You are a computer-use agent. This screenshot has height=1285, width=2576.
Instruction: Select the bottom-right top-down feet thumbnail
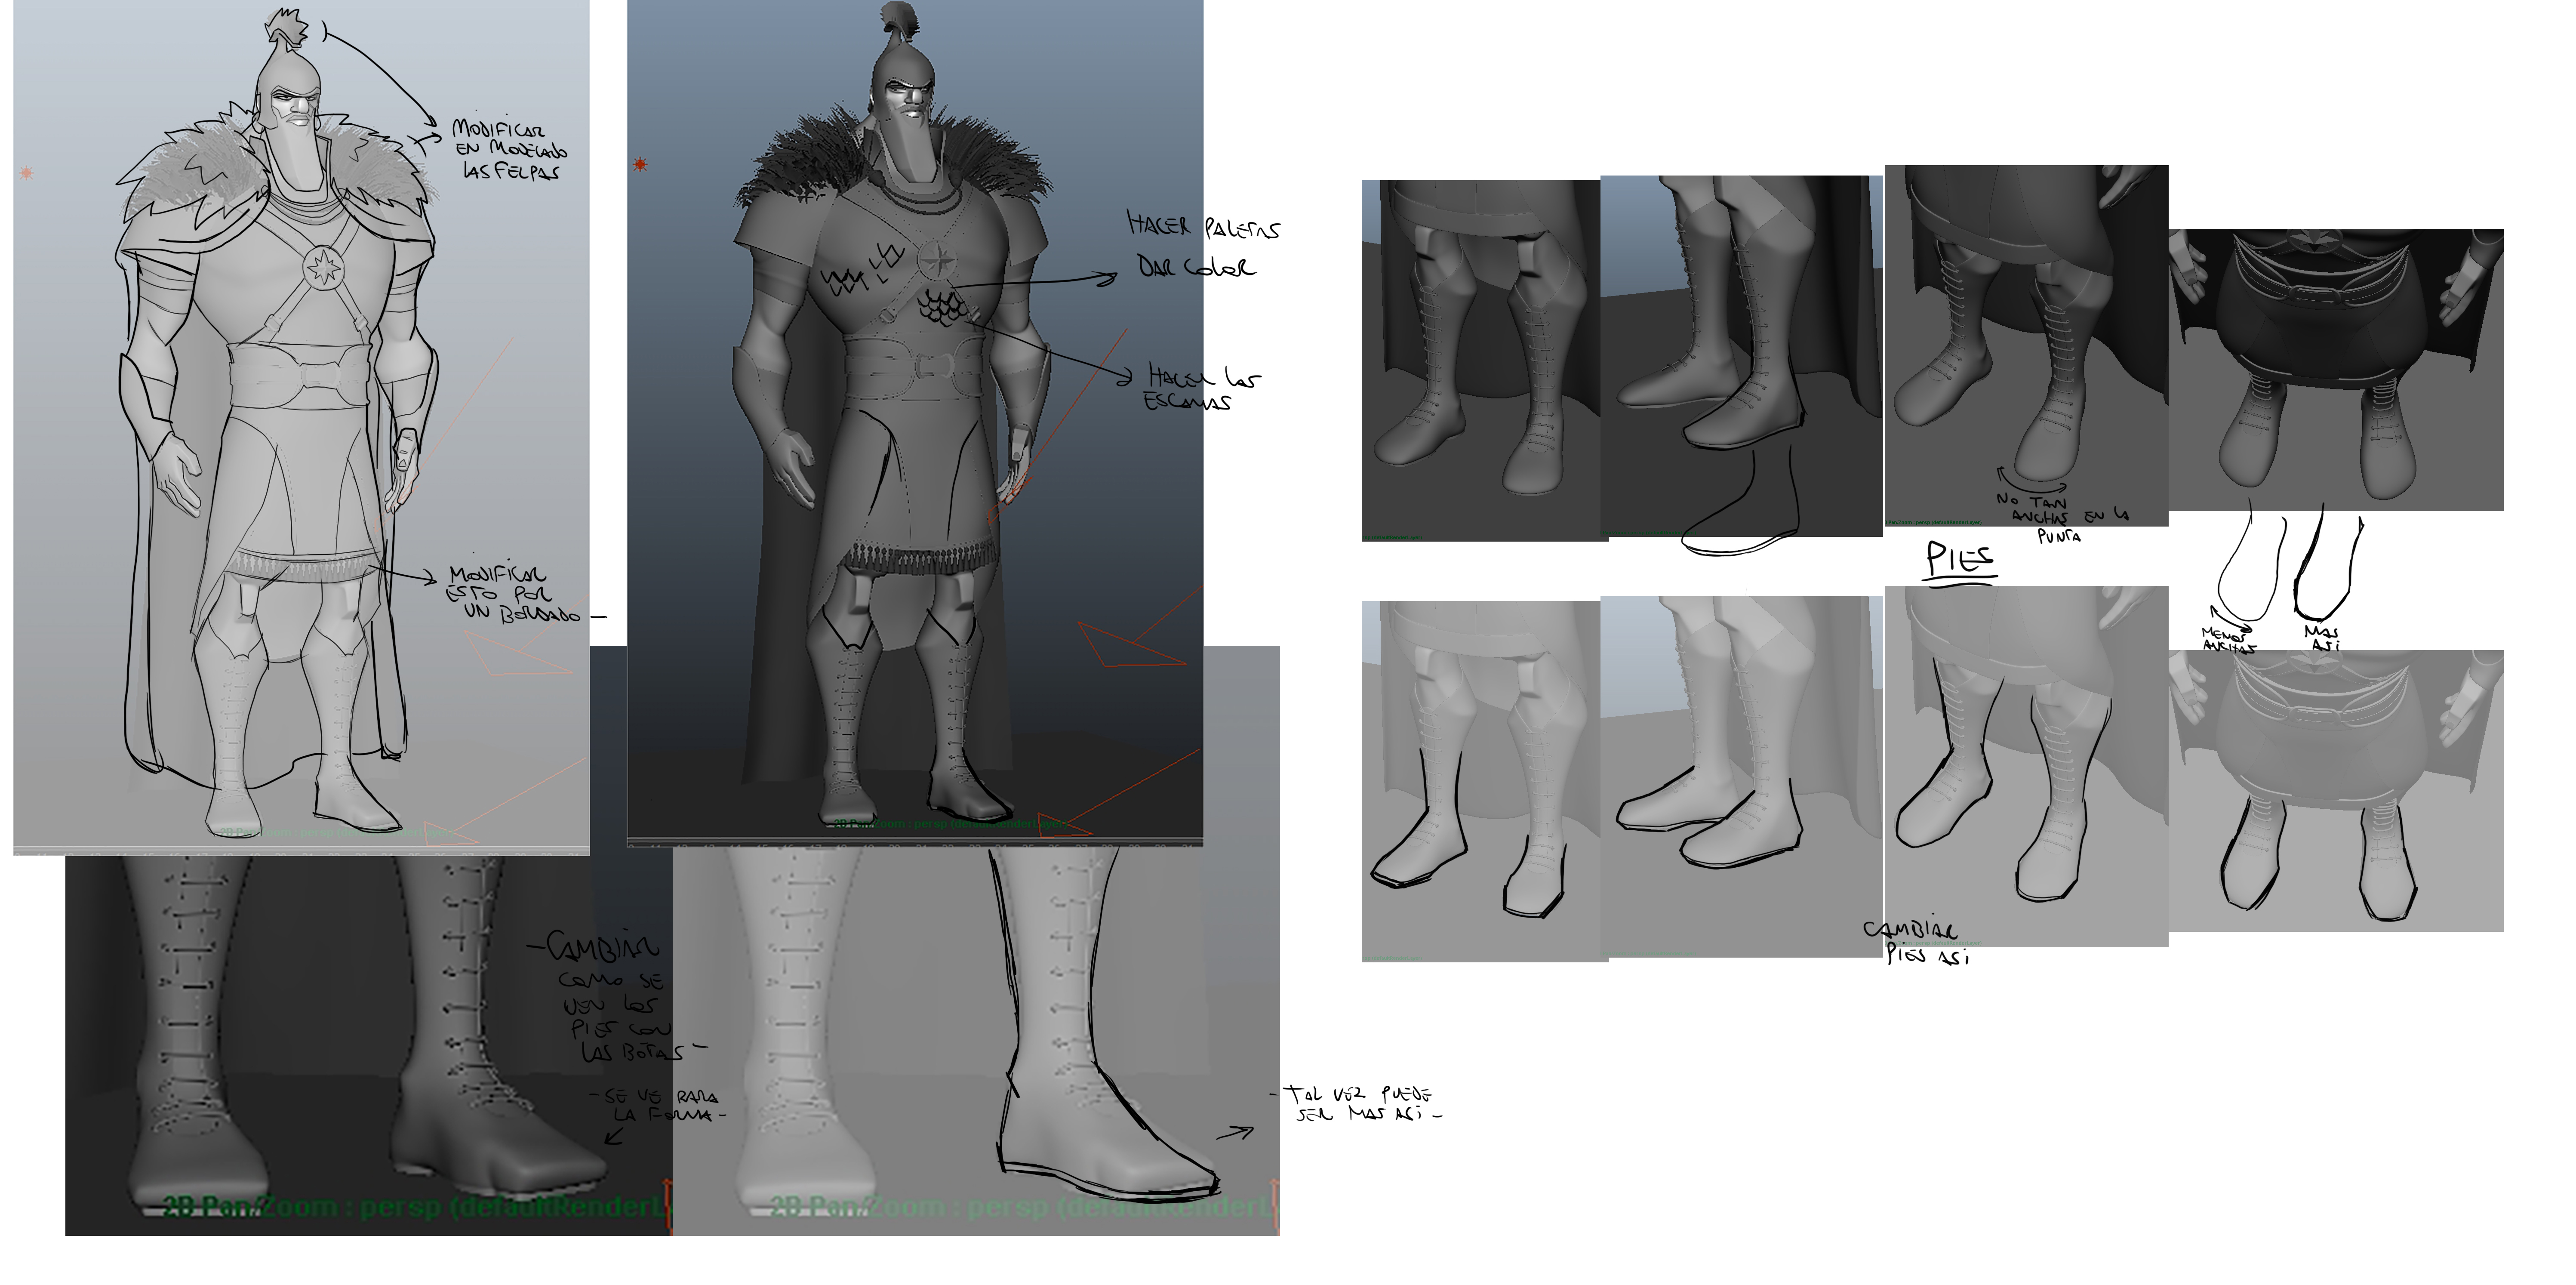(x=2335, y=790)
